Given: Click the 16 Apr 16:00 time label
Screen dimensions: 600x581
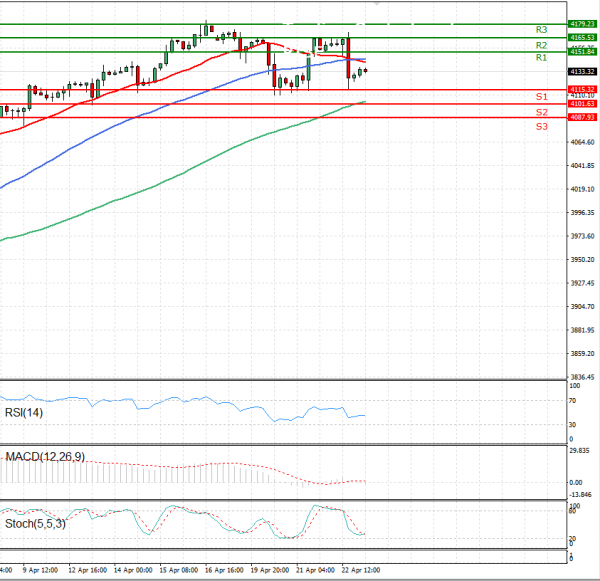Looking at the screenshot, I should pos(224,570).
